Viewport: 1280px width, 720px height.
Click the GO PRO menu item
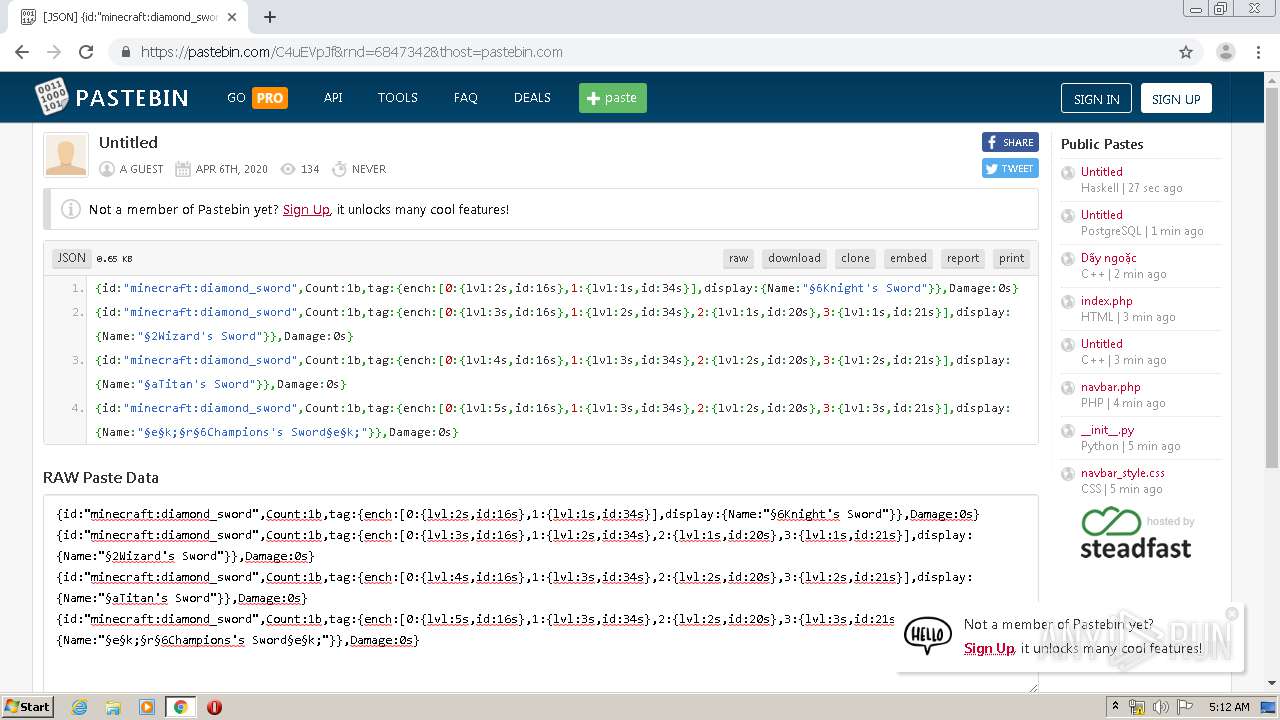coord(257,98)
